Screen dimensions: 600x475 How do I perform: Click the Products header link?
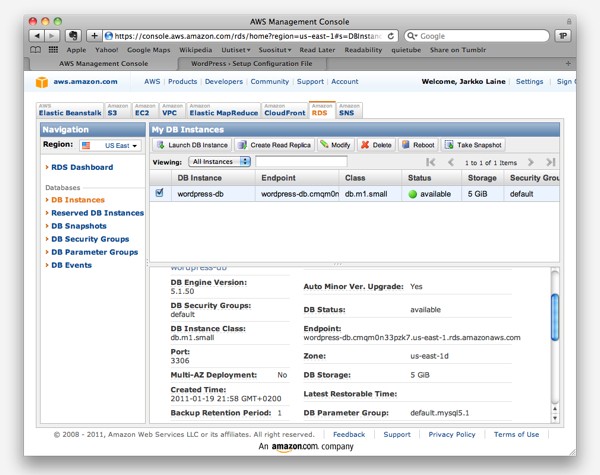(x=183, y=82)
